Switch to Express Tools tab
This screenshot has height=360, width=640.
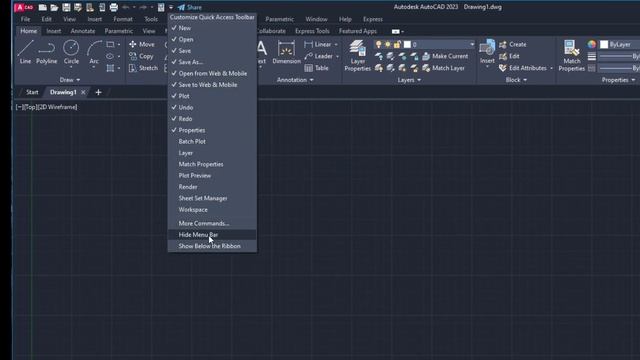312,31
